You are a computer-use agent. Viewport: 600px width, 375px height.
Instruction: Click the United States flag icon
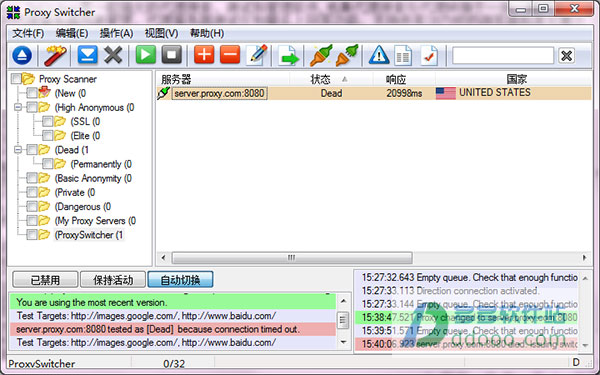[446, 93]
